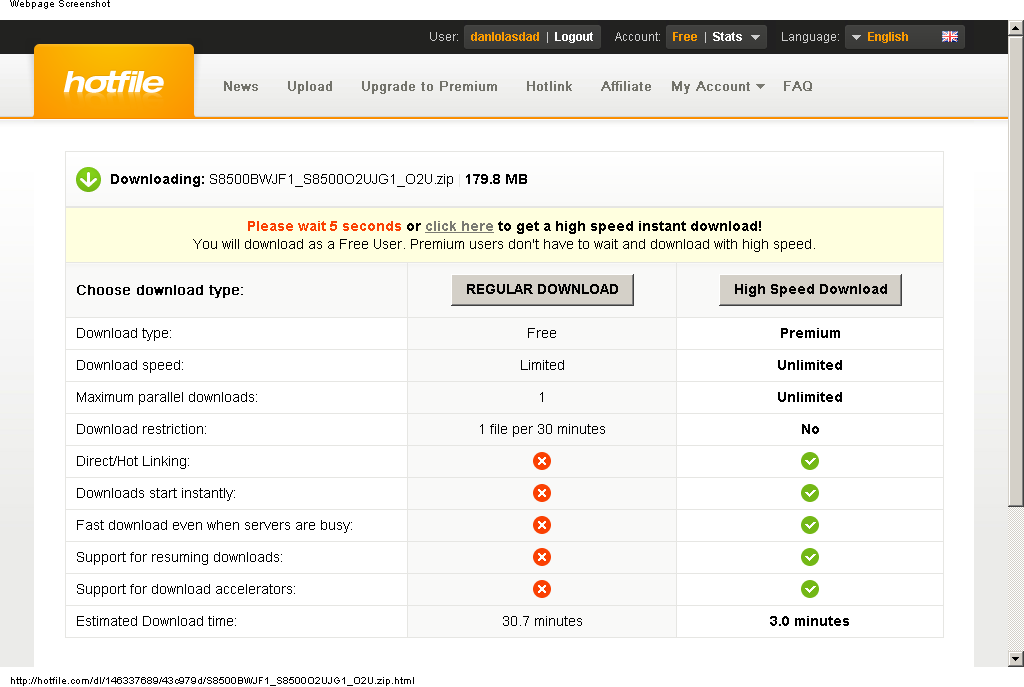This screenshot has height=687, width=1024.
Task: Click the Free account type link
Action: [684, 37]
